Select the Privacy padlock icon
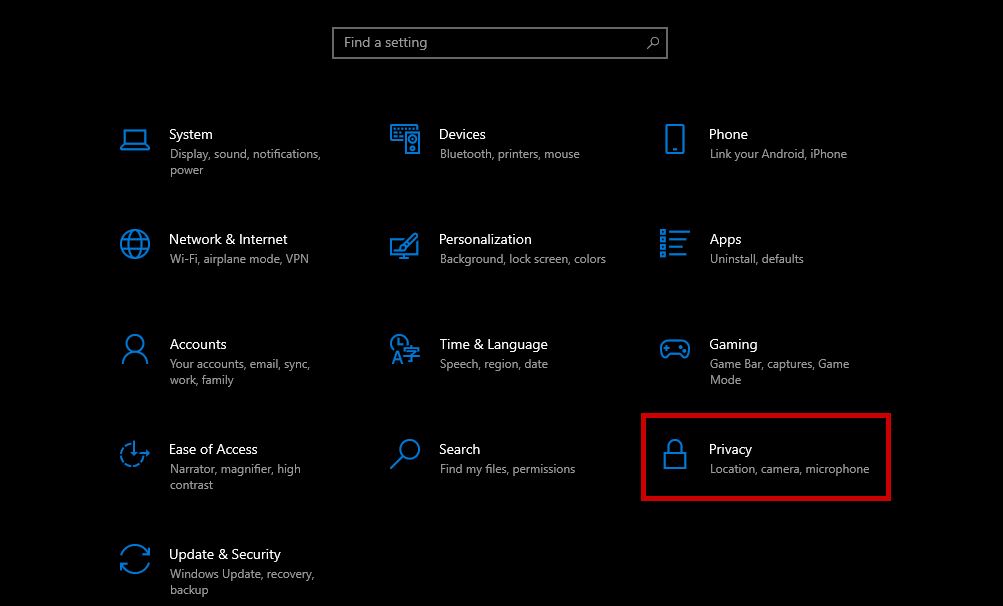1003x606 pixels. click(675, 454)
